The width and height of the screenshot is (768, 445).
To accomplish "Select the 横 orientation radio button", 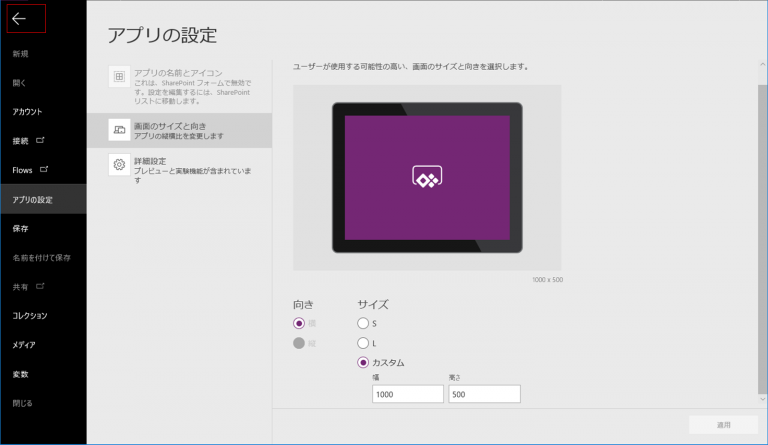I will tap(299, 323).
